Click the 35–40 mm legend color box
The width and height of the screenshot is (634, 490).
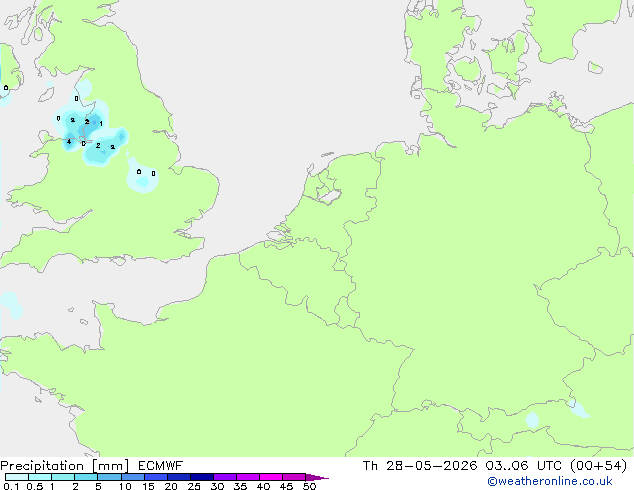click(248, 477)
